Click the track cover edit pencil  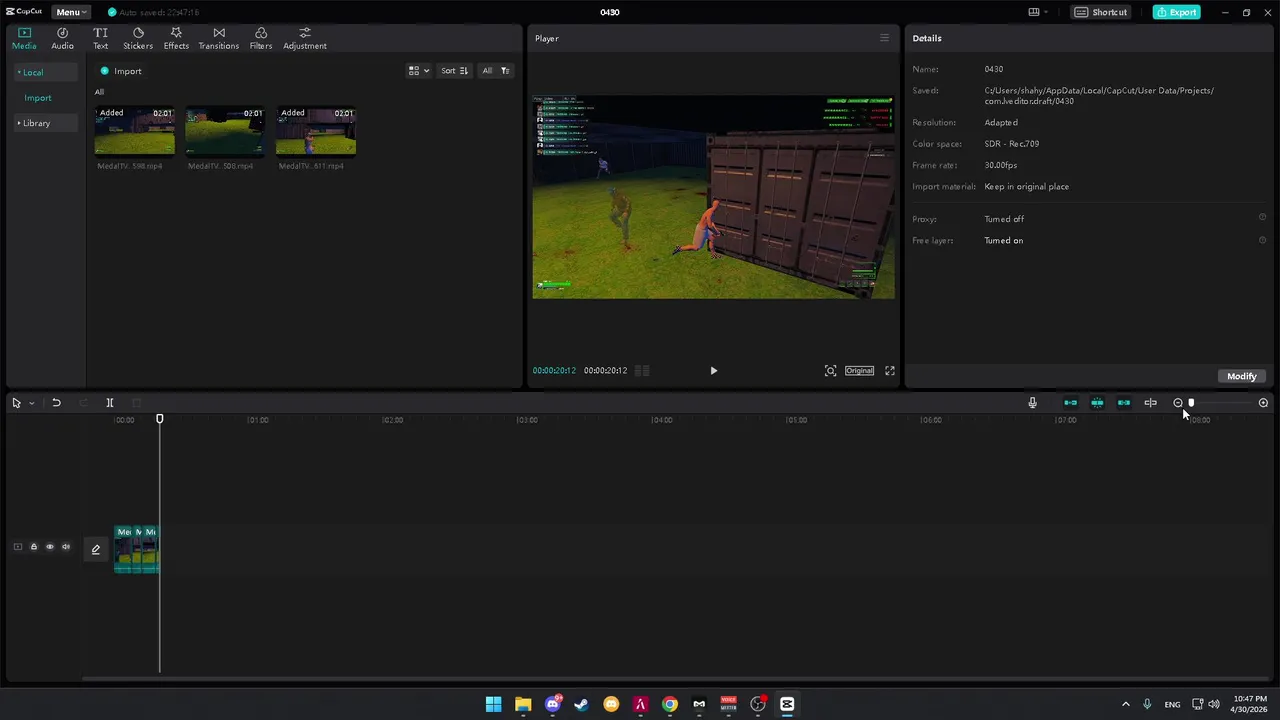96,549
